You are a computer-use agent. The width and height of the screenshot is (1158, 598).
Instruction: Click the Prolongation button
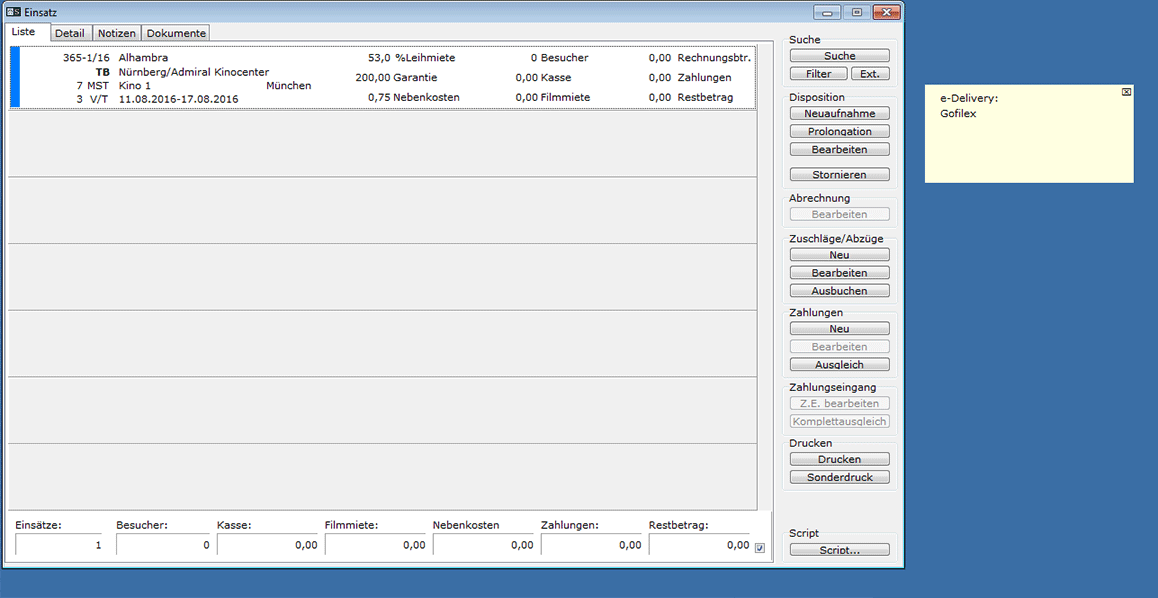coord(839,132)
